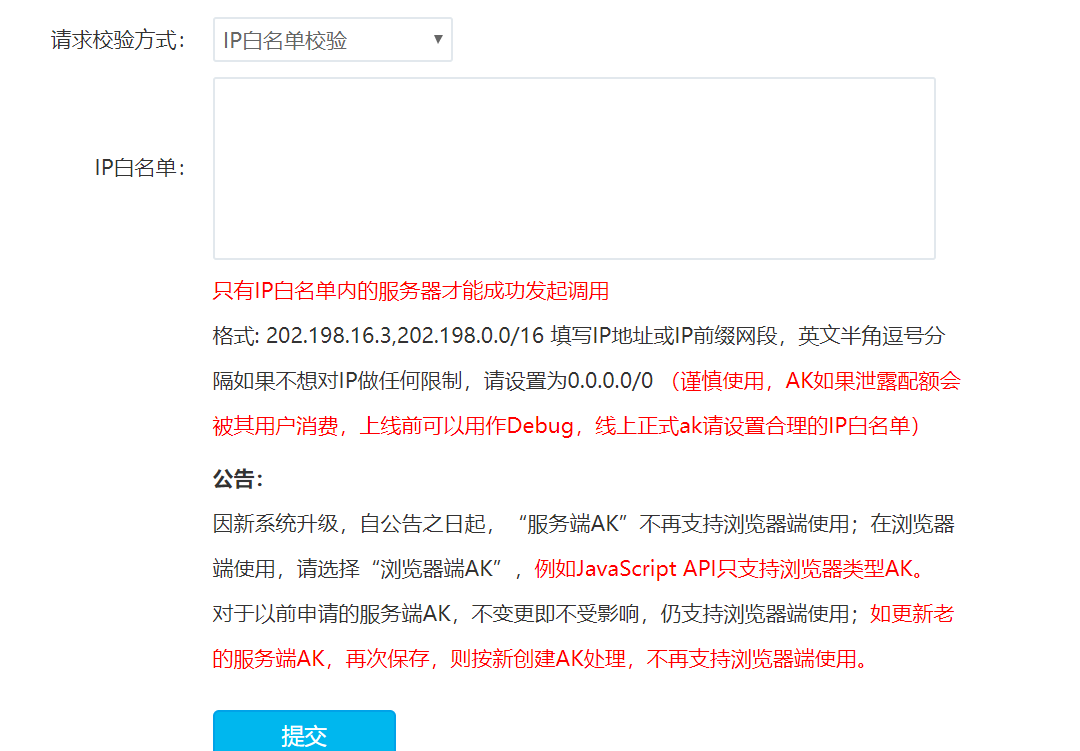This screenshot has height=751, width=1080.
Task: Click the line starting 对于以前申请的服务端AK
Action: click(x=583, y=614)
